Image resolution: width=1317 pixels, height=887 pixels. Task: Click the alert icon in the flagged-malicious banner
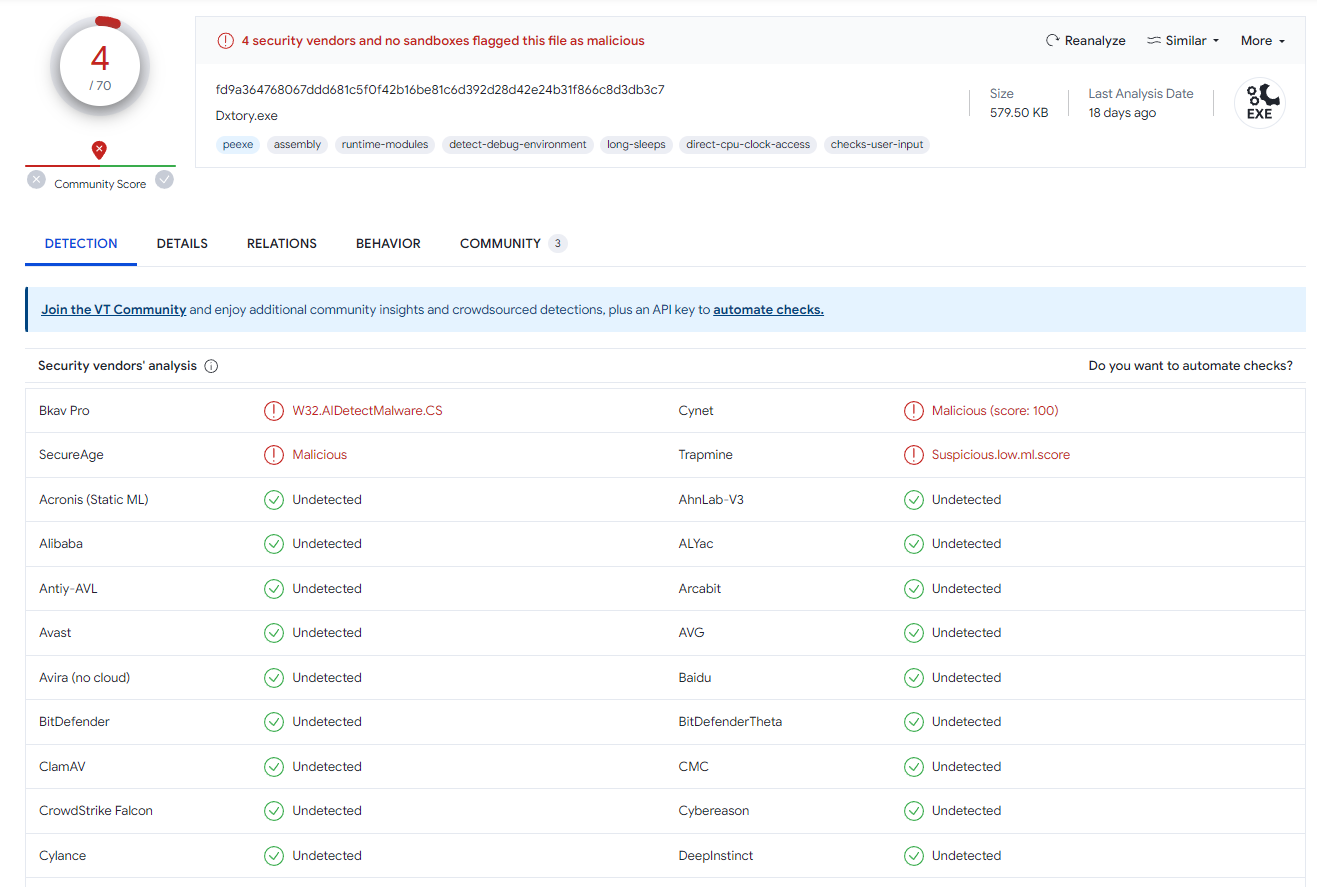pos(225,41)
